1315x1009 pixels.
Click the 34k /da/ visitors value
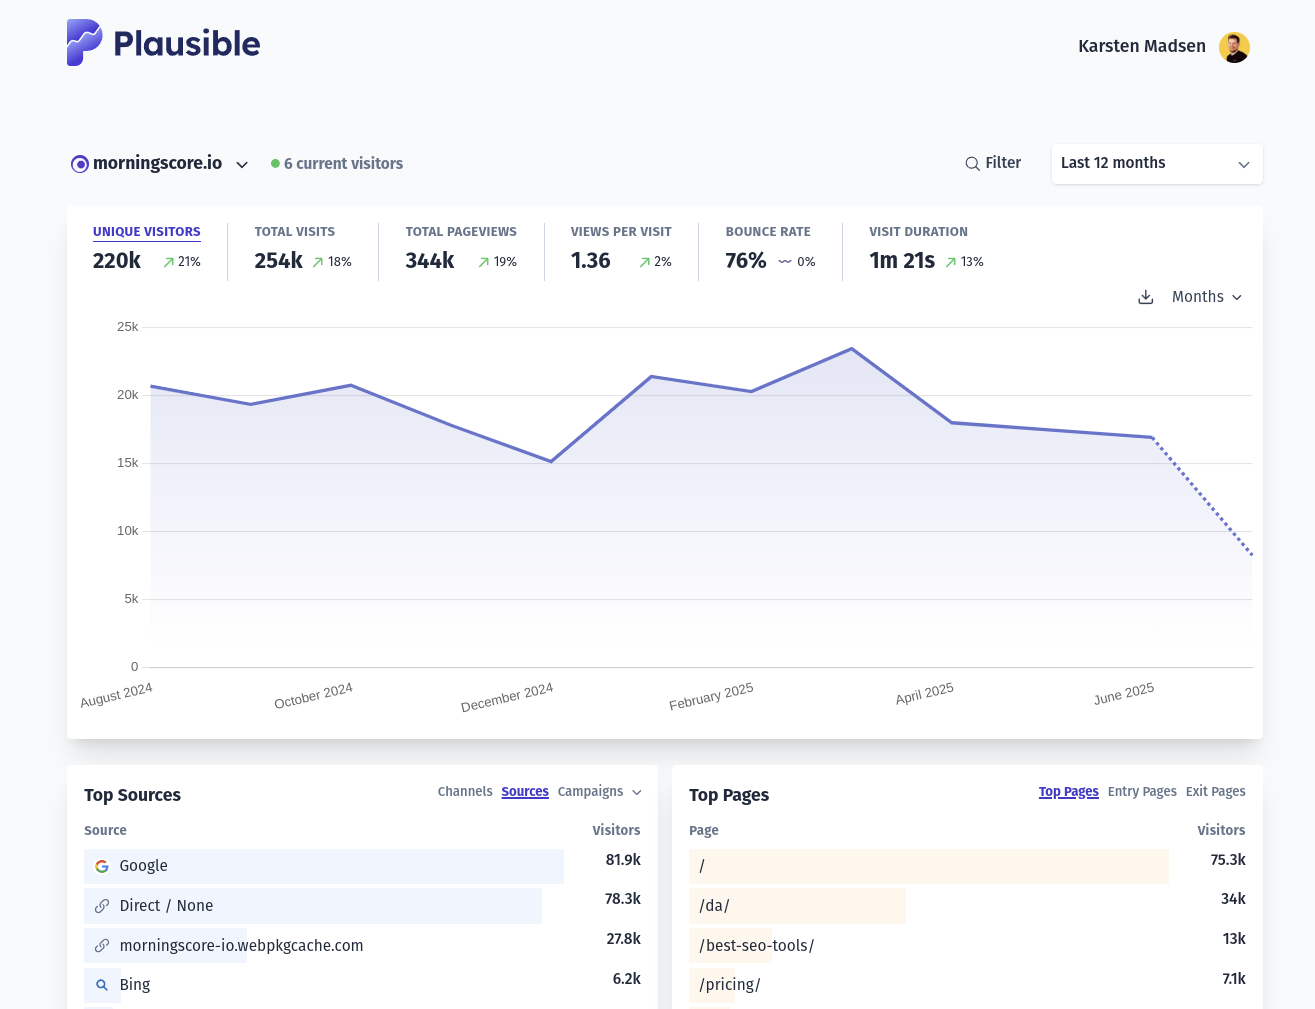1233,899
